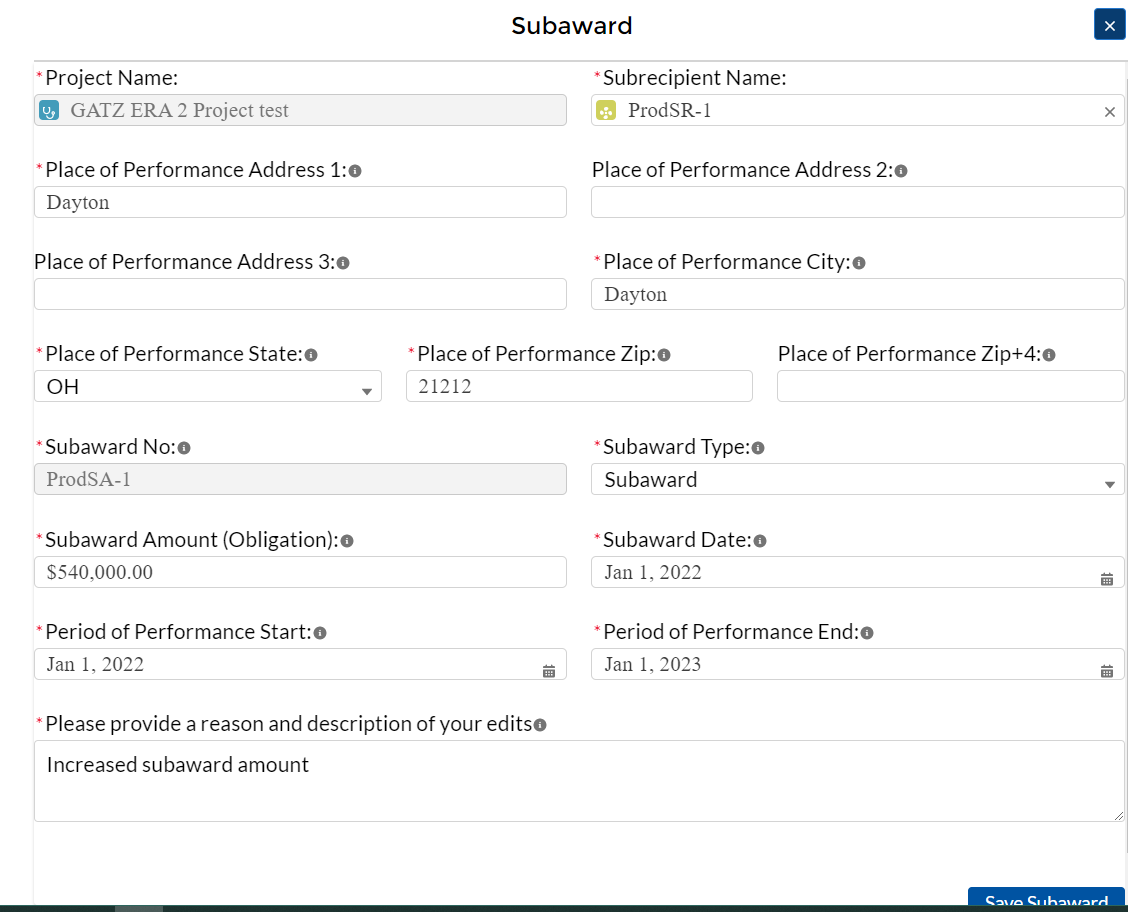Open the Subaward Type dropdown
The width and height of the screenshot is (1128, 912).
tap(857, 480)
